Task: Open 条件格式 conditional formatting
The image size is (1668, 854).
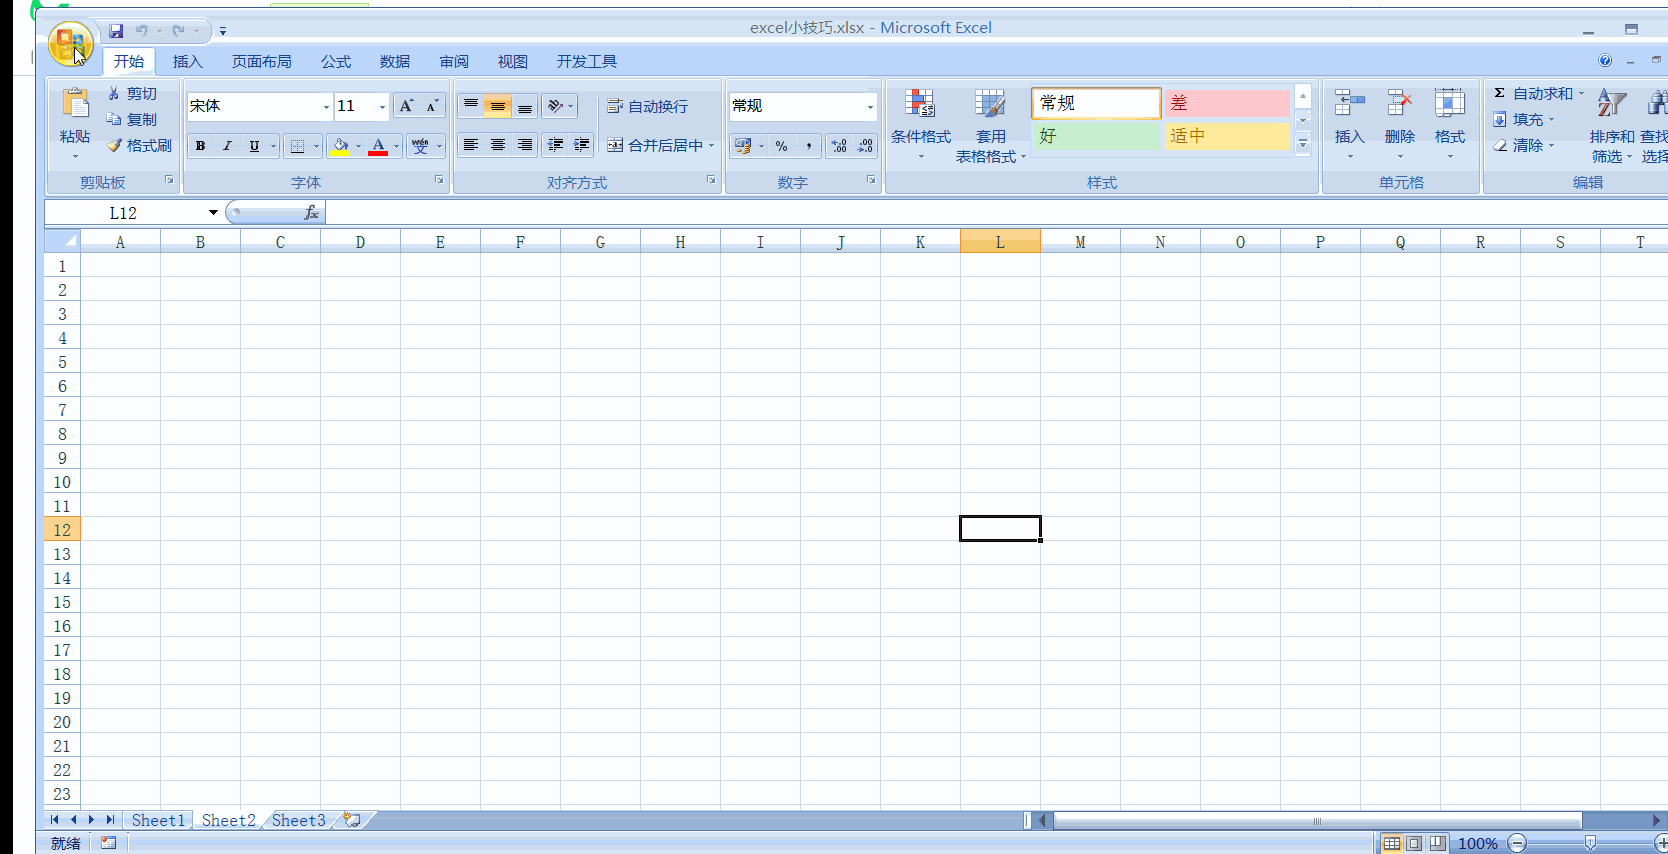Action: [x=920, y=125]
